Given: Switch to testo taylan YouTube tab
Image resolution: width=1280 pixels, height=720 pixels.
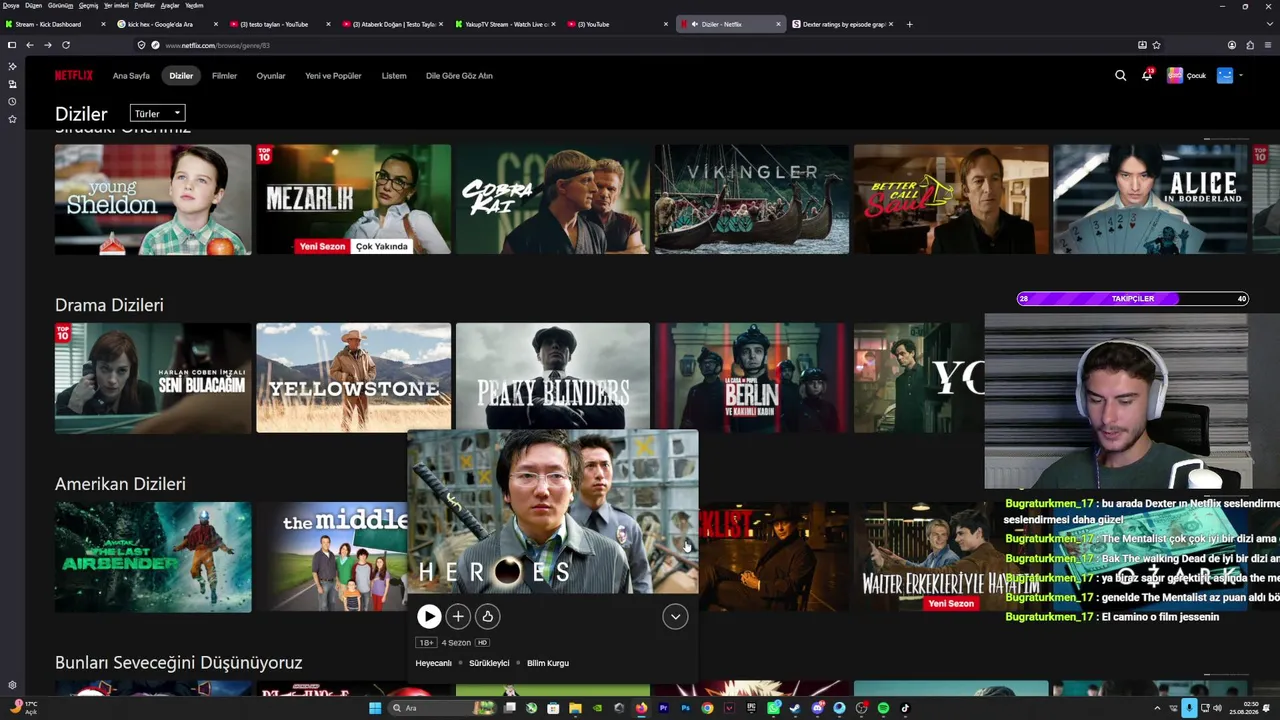Looking at the screenshot, I should tap(279, 24).
